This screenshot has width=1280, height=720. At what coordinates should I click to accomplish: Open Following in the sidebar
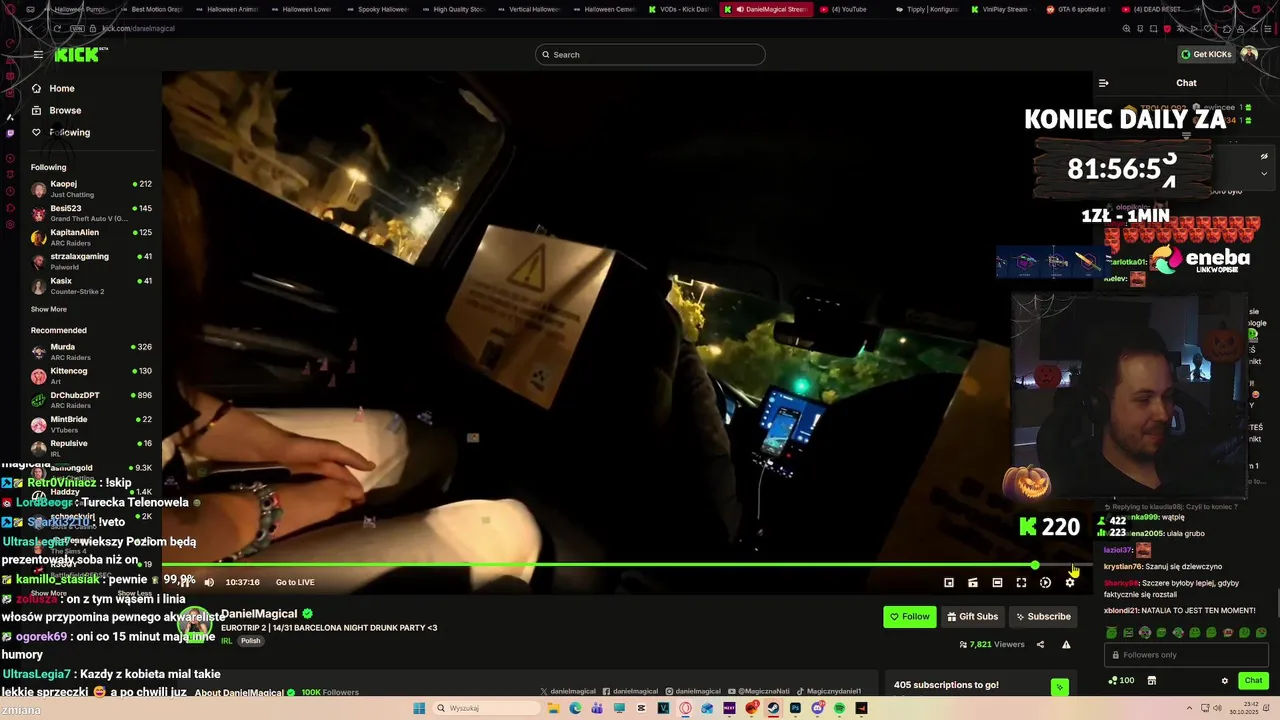pos(69,132)
